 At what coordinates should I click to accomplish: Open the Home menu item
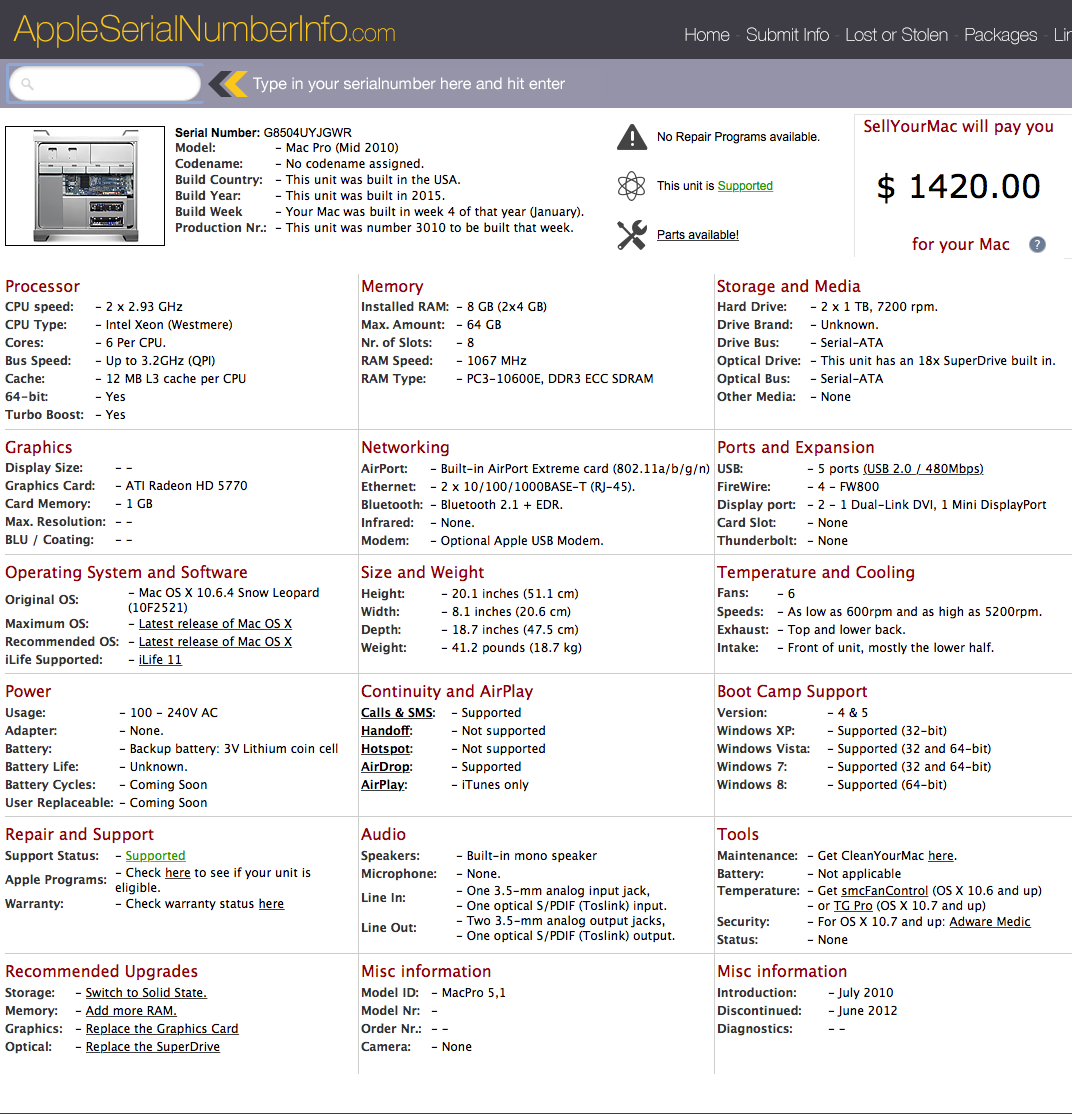coord(706,35)
